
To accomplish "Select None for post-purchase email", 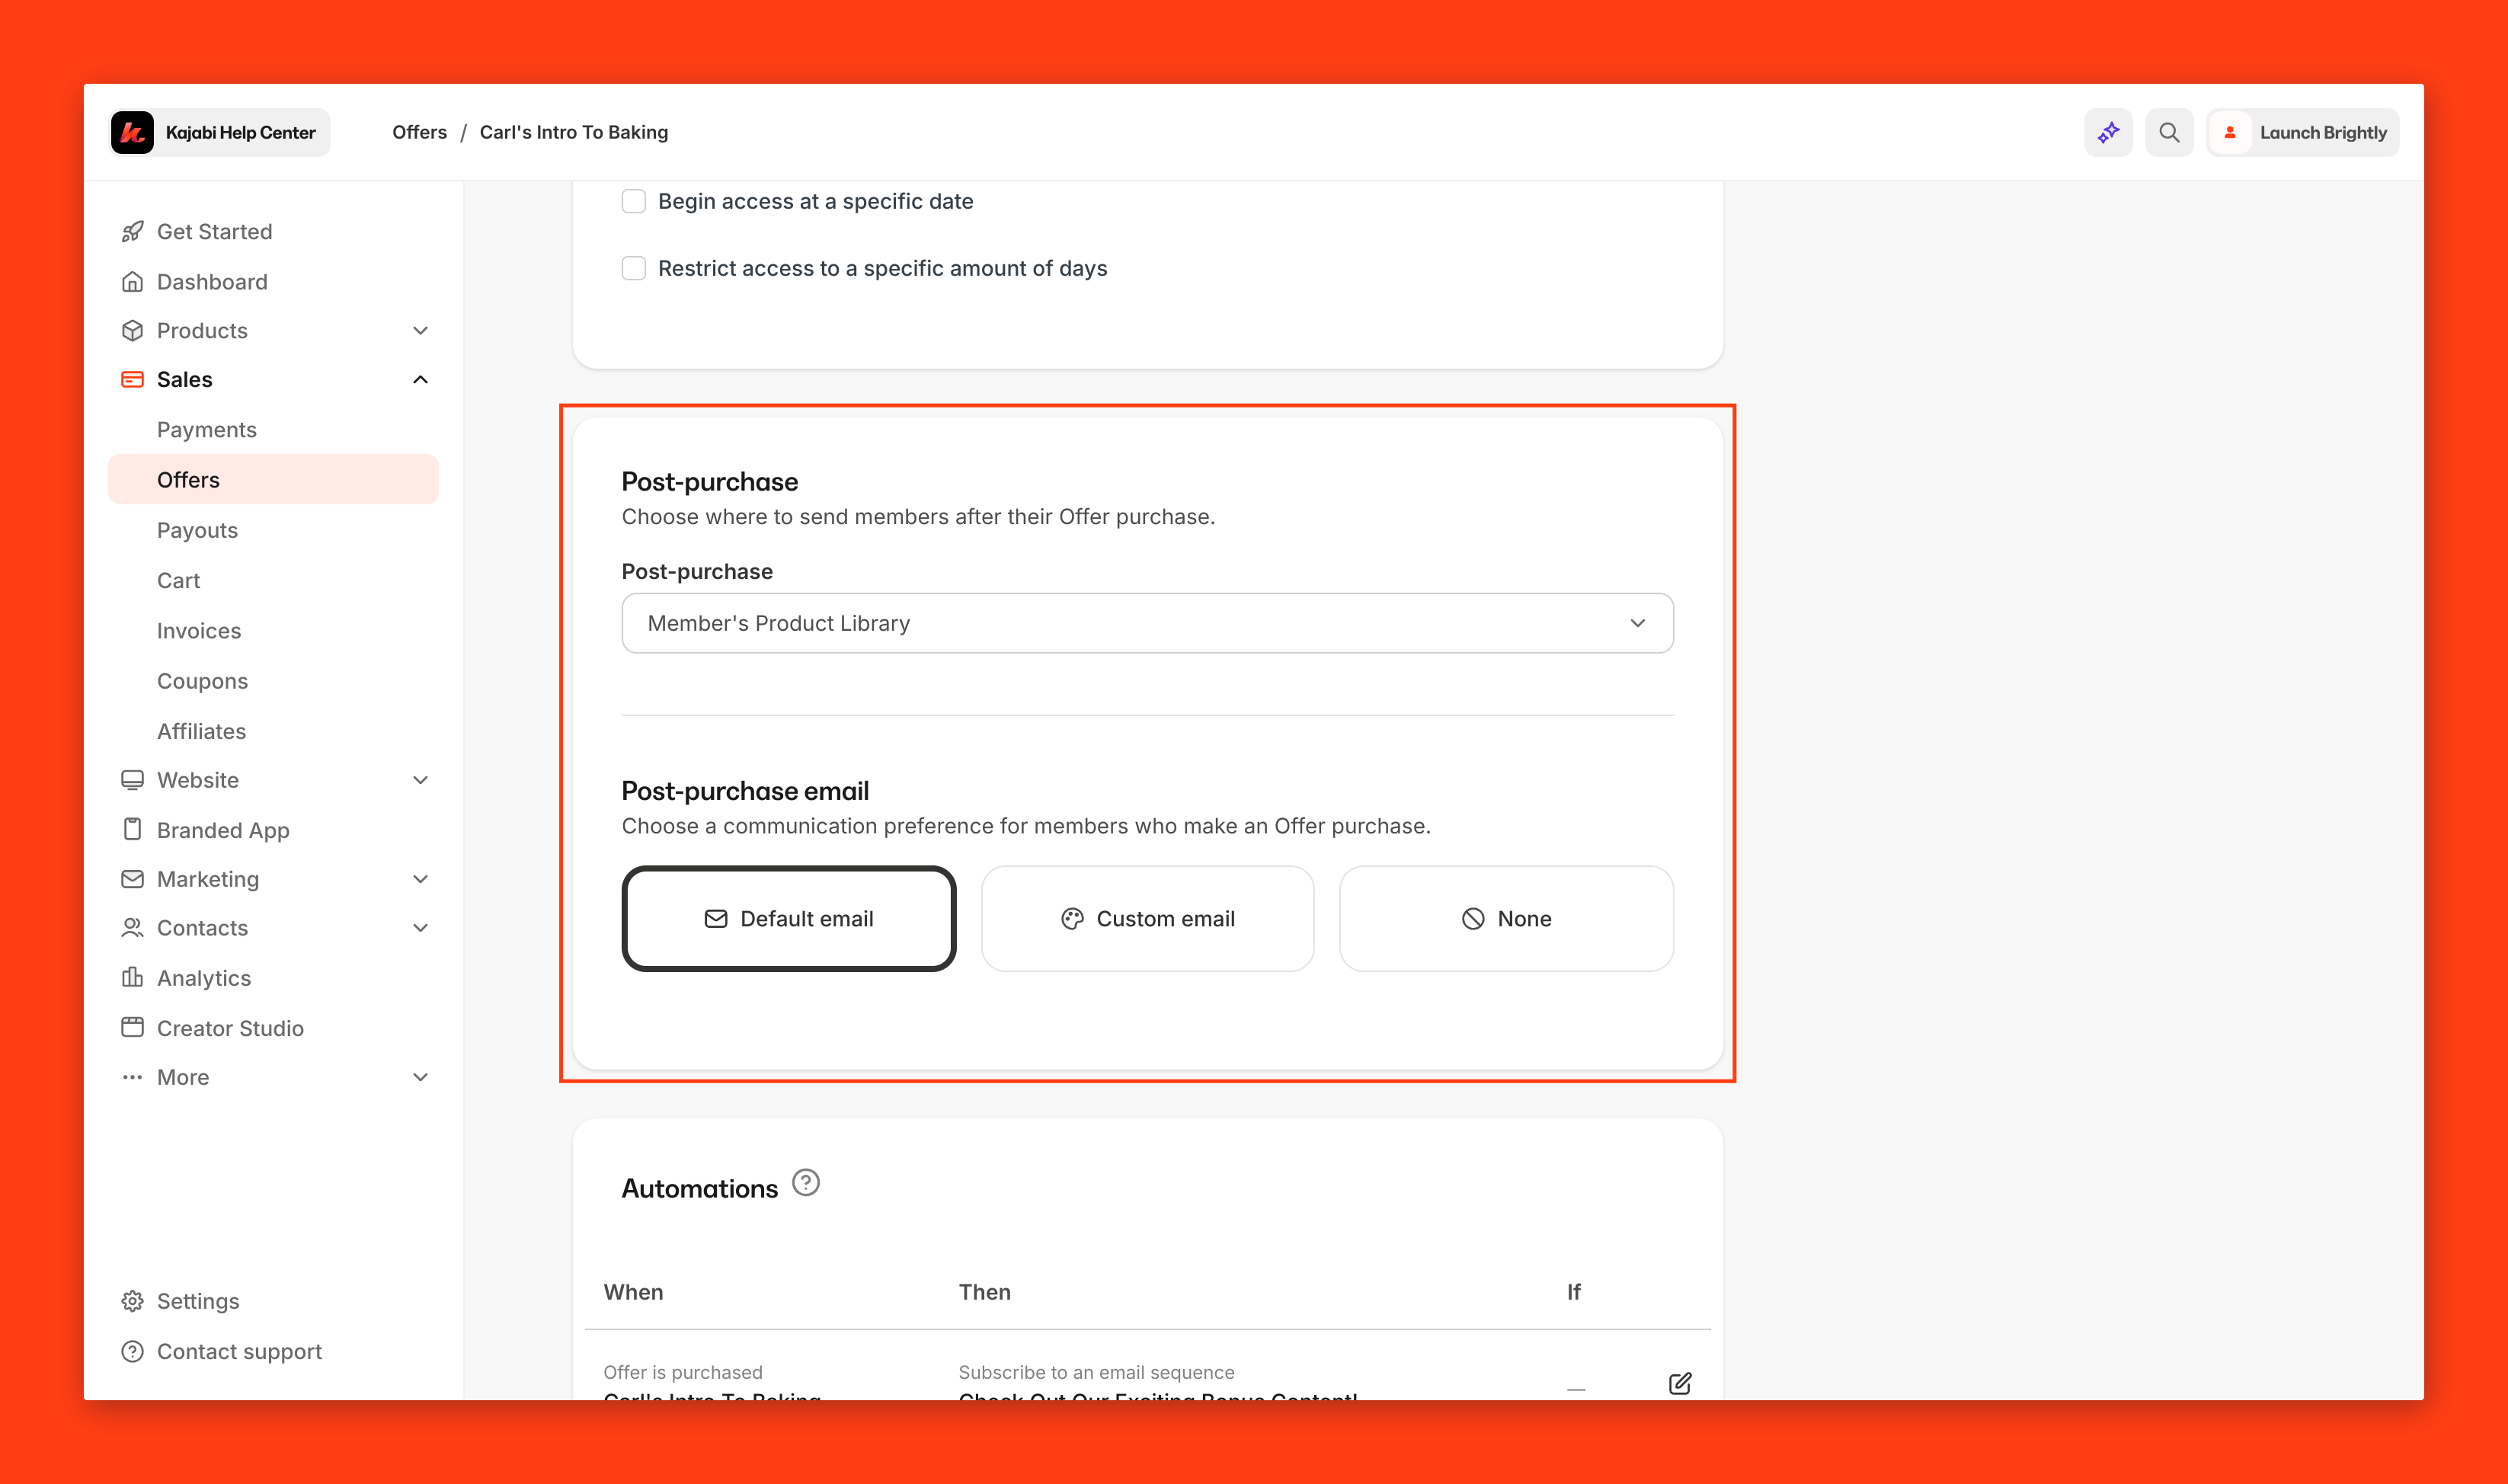I will pos(1505,918).
